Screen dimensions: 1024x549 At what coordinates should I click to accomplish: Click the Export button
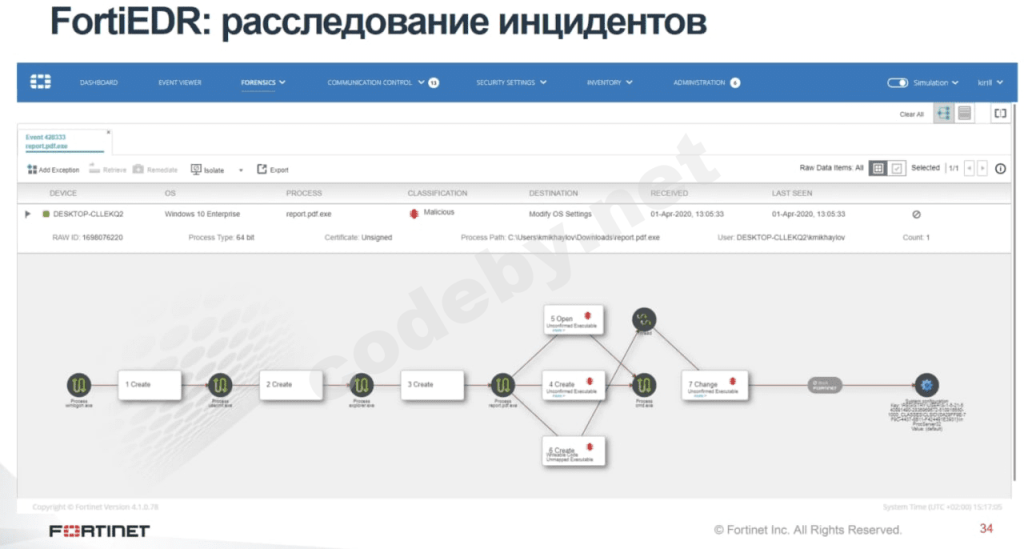click(272, 170)
